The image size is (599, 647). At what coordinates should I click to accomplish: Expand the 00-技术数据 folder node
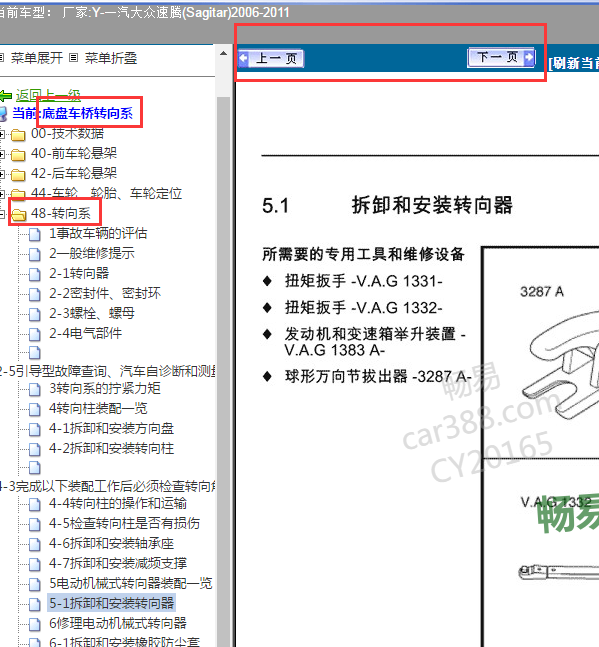click(x=2, y=134)
